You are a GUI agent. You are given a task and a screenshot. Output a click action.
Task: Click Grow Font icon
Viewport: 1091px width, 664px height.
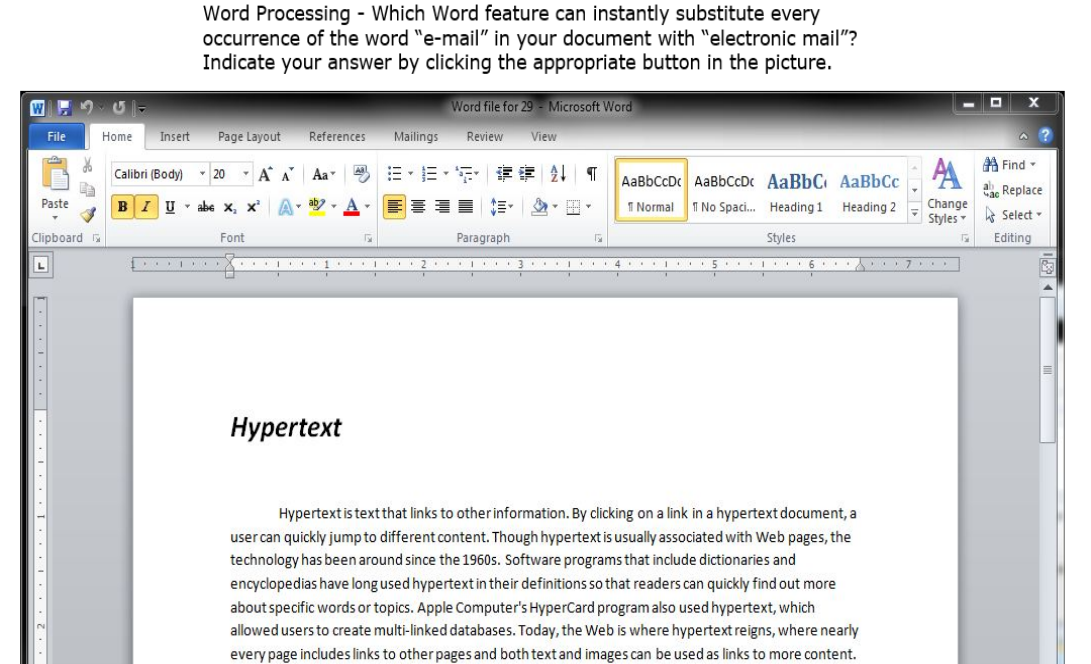[x=265, y=174]
